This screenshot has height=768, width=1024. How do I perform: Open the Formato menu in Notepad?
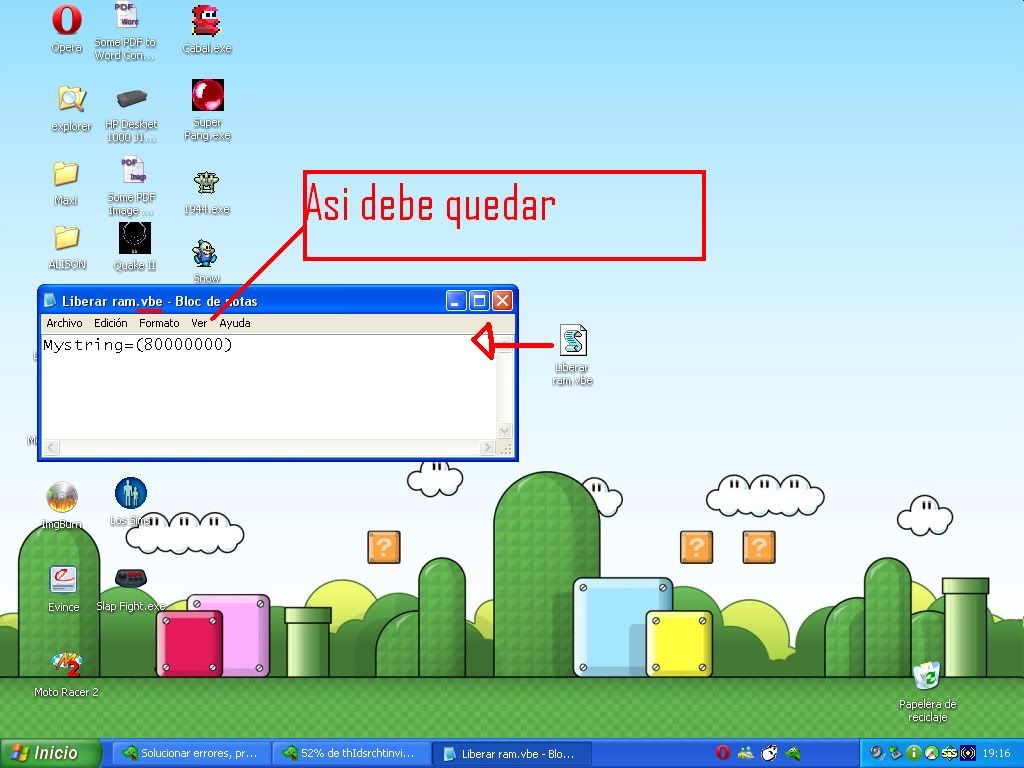tap(159, 323)
